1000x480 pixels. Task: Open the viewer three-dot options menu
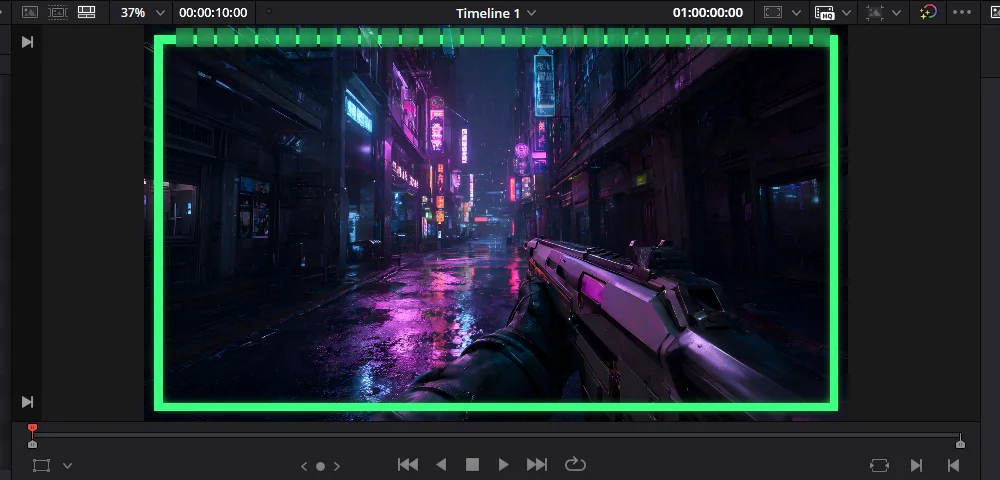click(962, 12)
